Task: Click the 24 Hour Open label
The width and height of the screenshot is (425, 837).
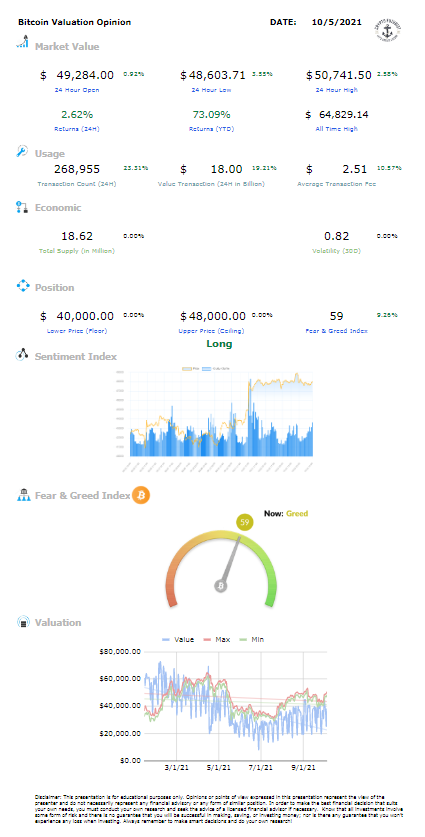Action: point(77,90)
